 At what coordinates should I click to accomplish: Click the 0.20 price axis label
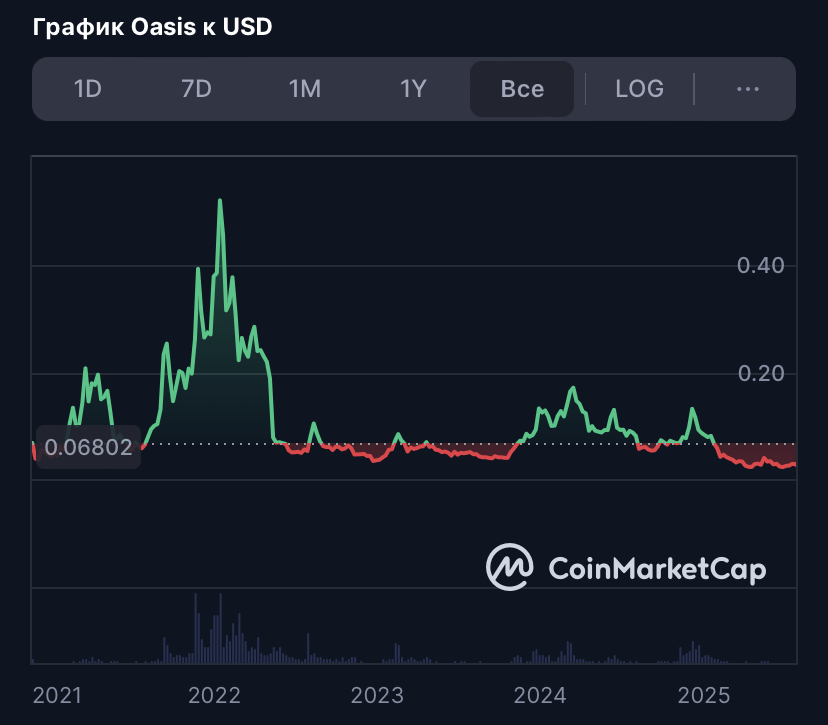[x=761, y=373]
